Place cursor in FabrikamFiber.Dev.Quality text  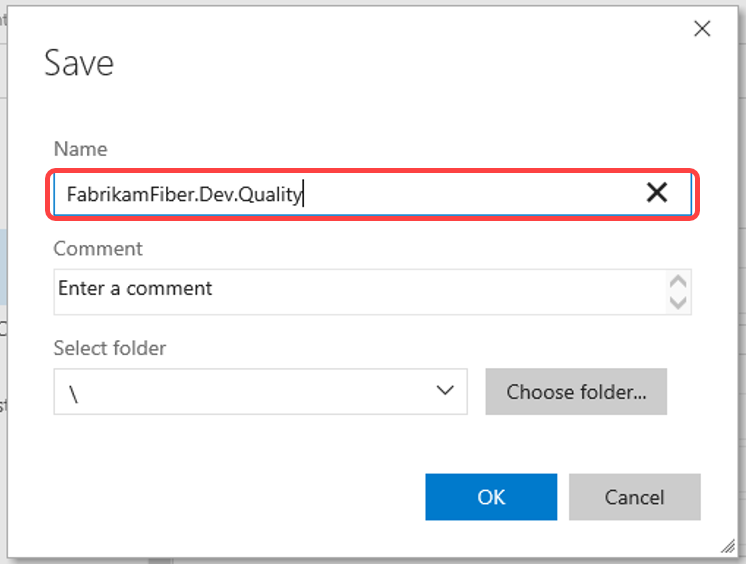(x=185, y=194)
